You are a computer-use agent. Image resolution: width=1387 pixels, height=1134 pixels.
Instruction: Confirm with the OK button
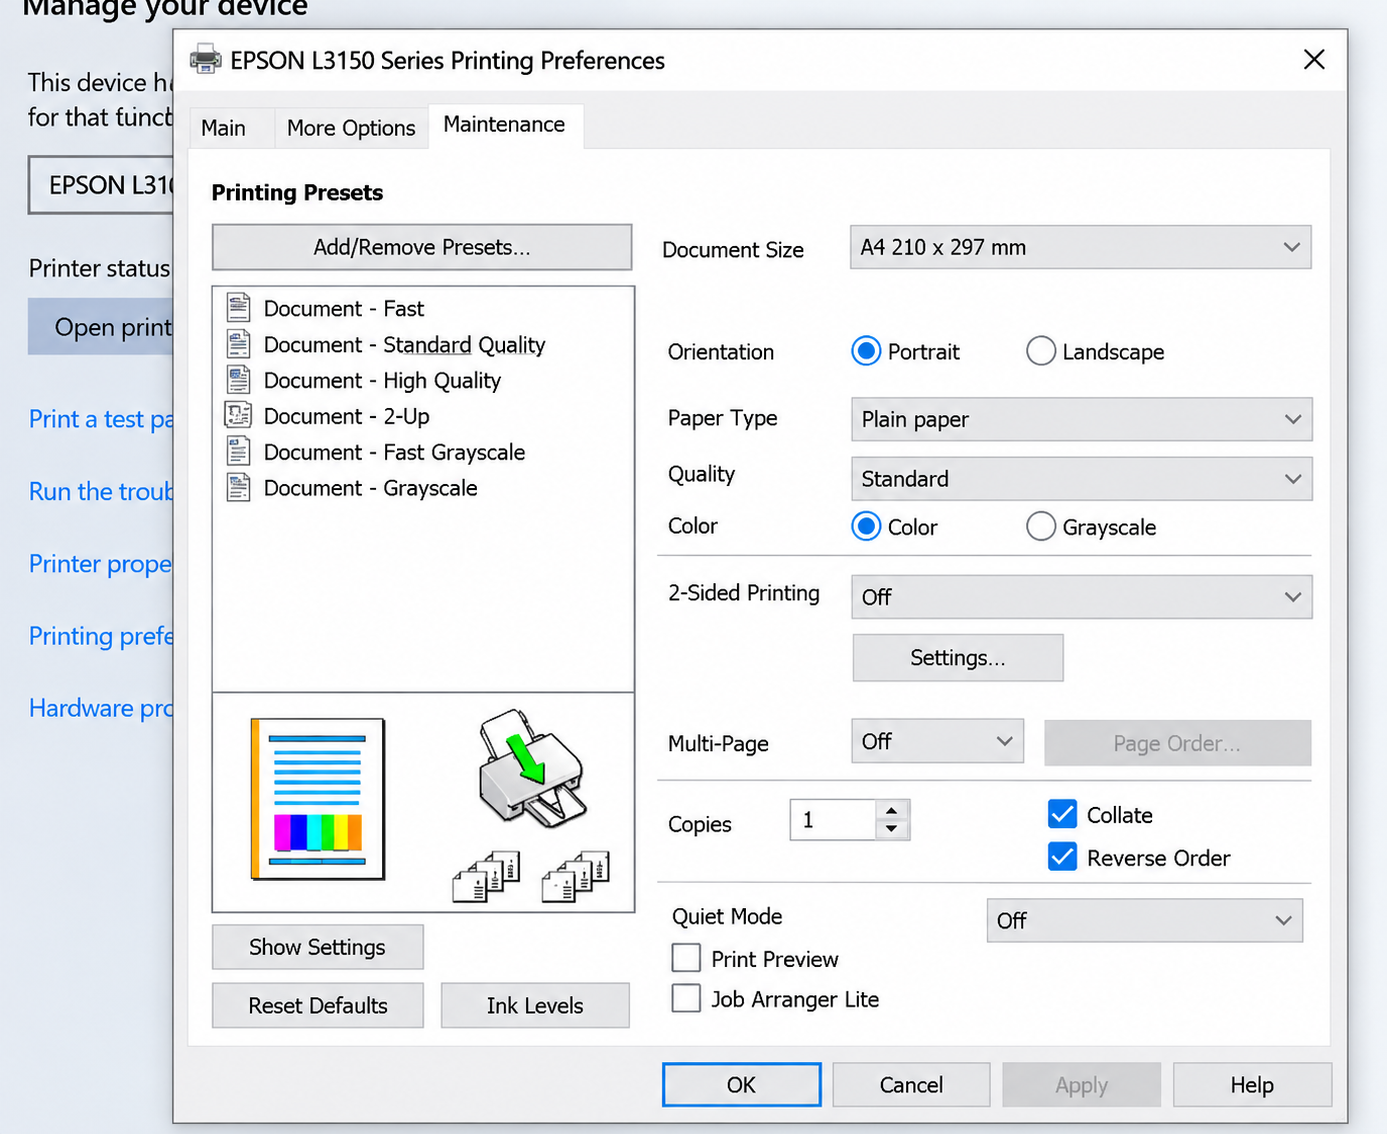(x=741, y=1085)
